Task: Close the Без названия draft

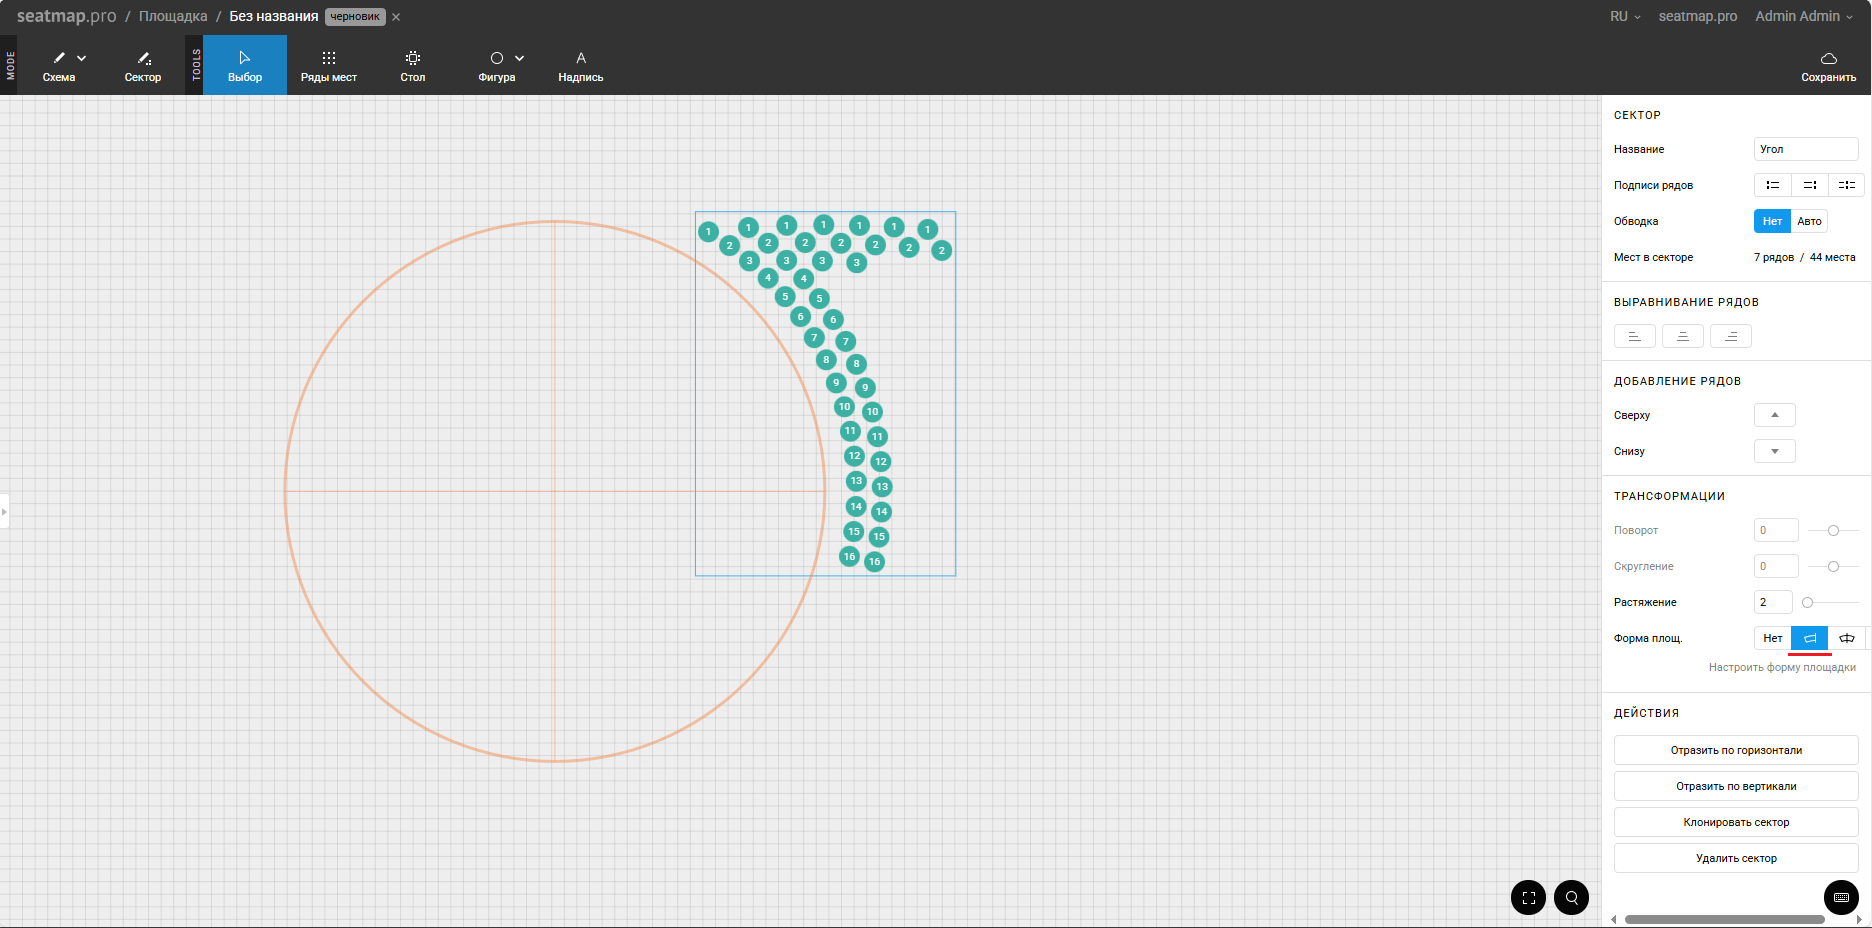Action: (396, 17)
